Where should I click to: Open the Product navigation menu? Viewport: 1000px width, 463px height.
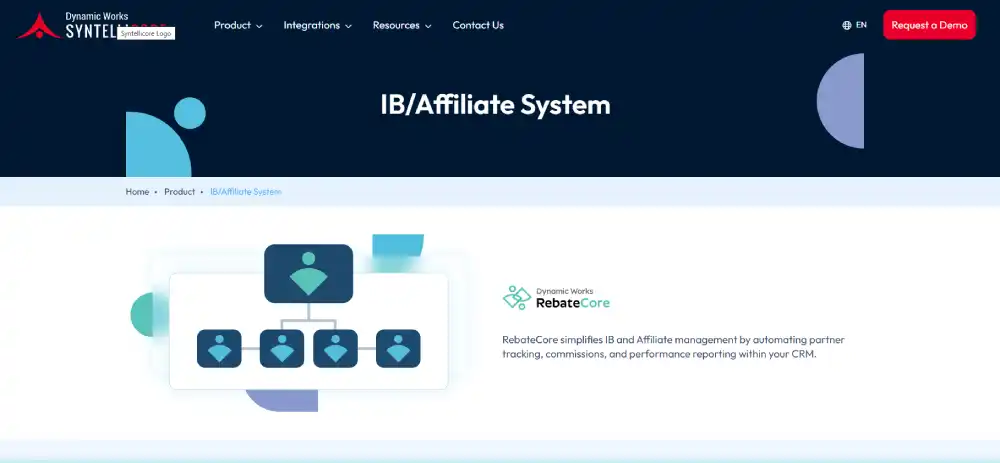point(238,26)
